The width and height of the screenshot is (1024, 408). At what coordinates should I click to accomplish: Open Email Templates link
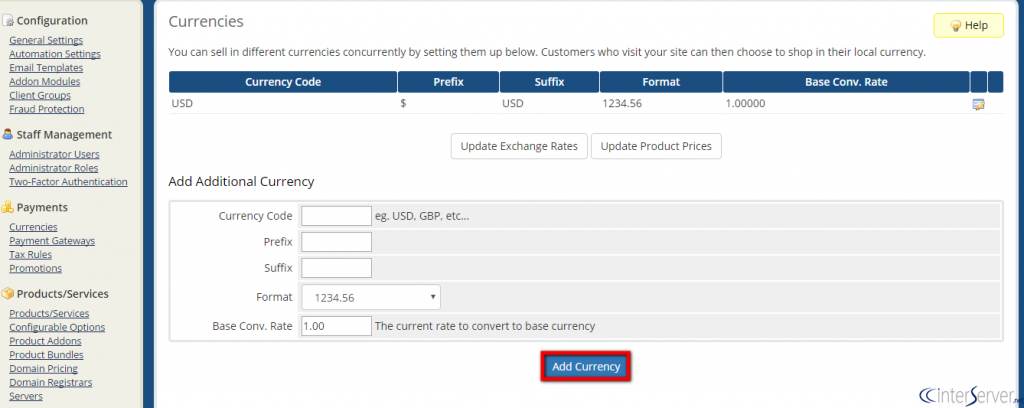click(46, 68)
